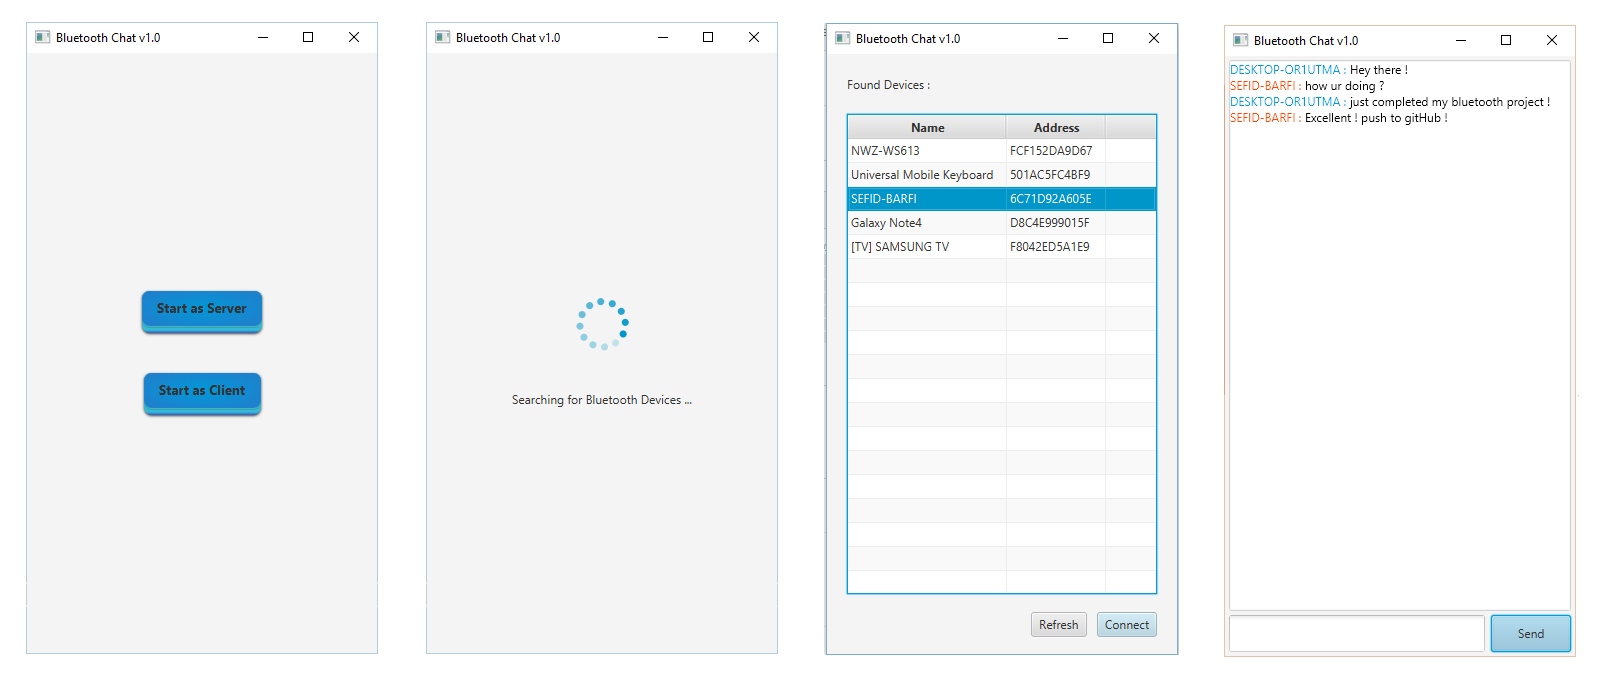Screen dimensions: 1612x684
Task: Select NWZ-WS613 device row
Action: click(x=1002, y=151)
